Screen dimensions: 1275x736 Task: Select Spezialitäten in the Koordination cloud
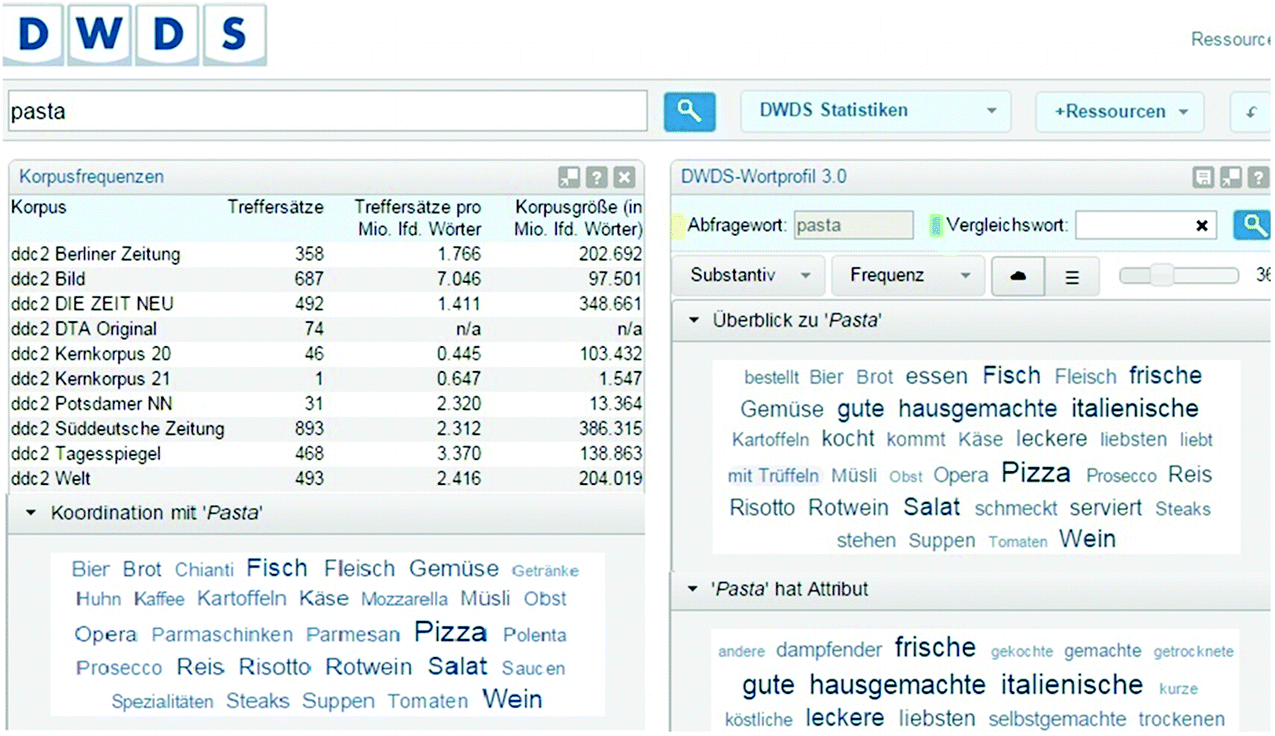coord(162,702)
